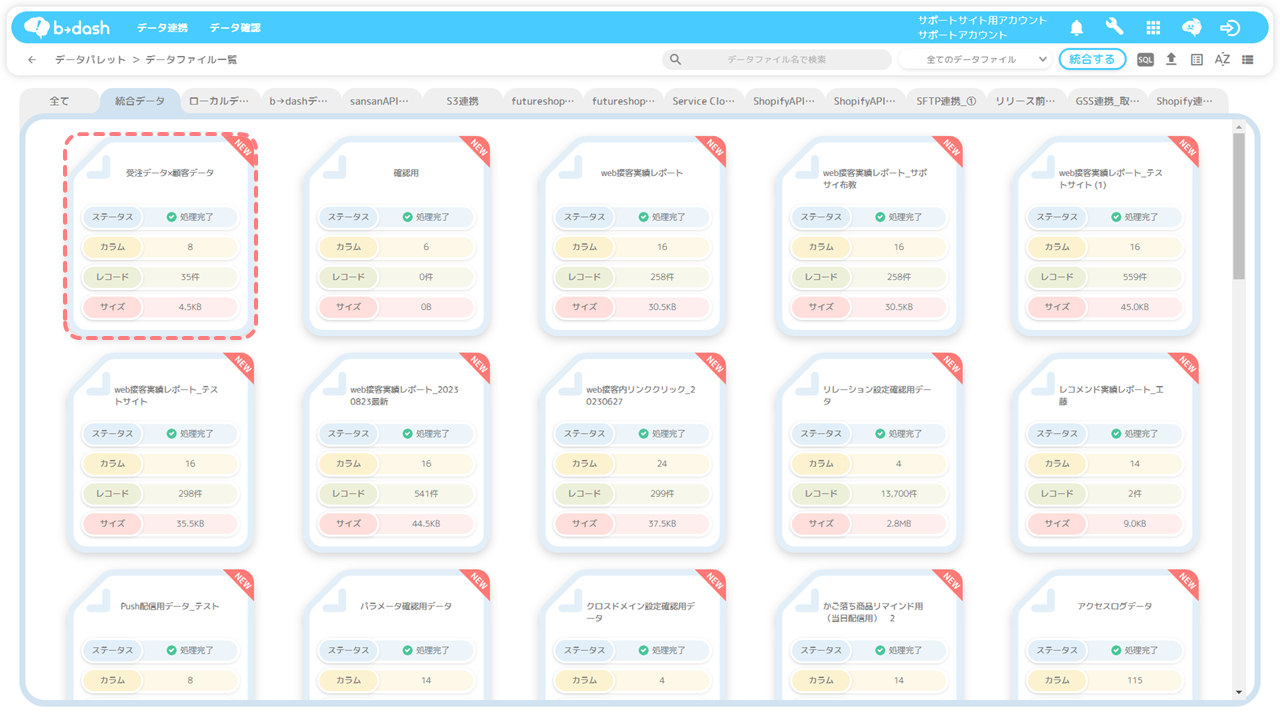
Task: Open the sansanAPI… tab
Action: (x=381, y=101)
